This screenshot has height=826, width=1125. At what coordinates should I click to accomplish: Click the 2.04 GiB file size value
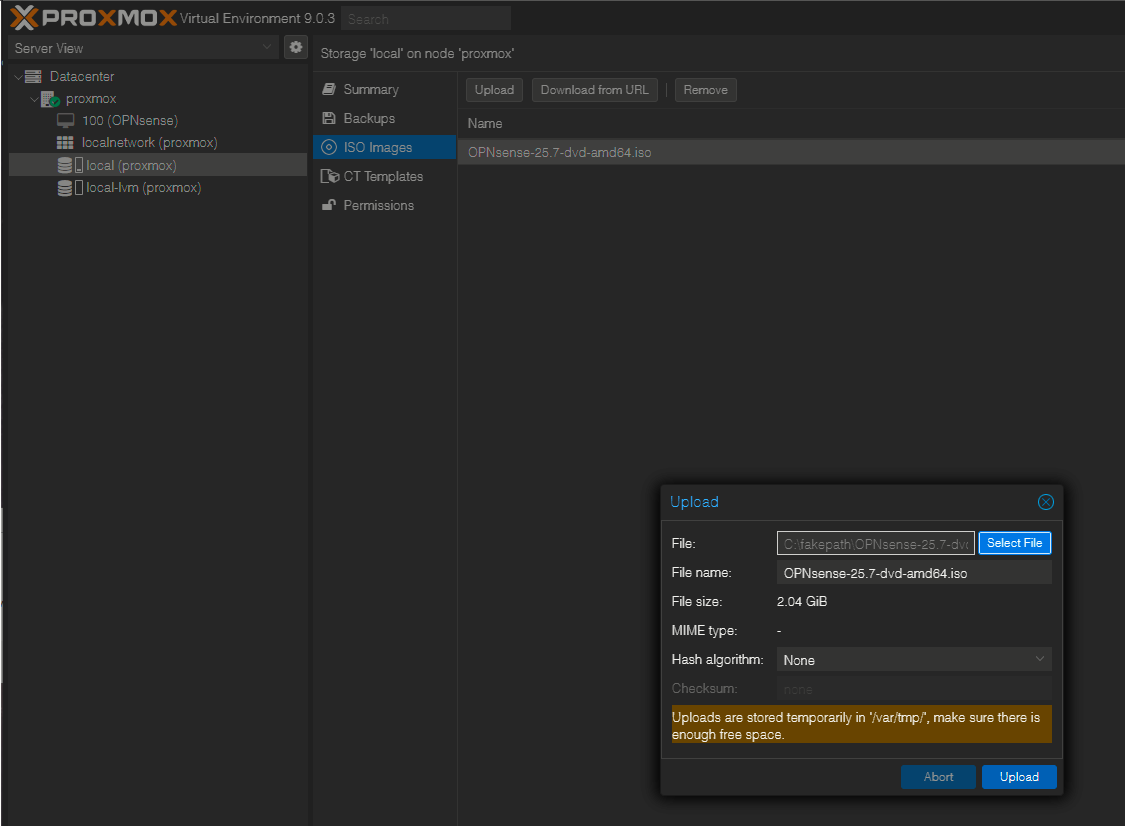point(801,601)
